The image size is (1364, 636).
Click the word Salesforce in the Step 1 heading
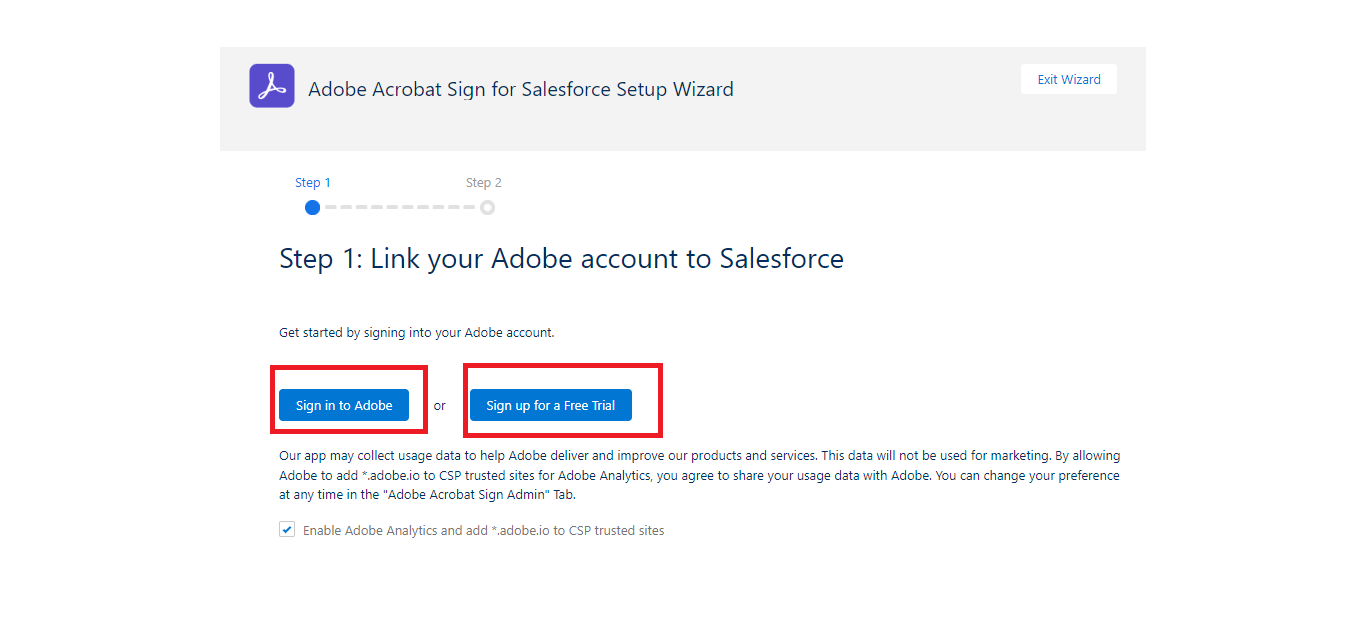click(781, 259)
